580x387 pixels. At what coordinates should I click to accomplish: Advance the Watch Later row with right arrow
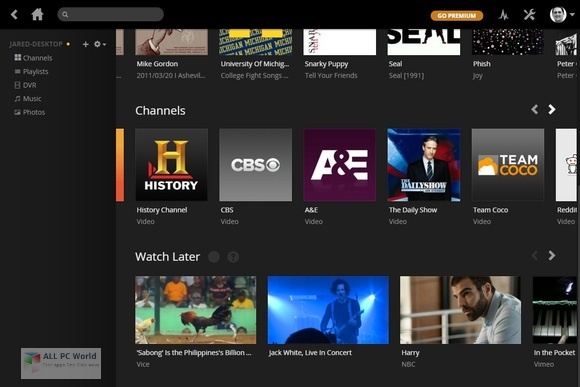coord(552,256)
